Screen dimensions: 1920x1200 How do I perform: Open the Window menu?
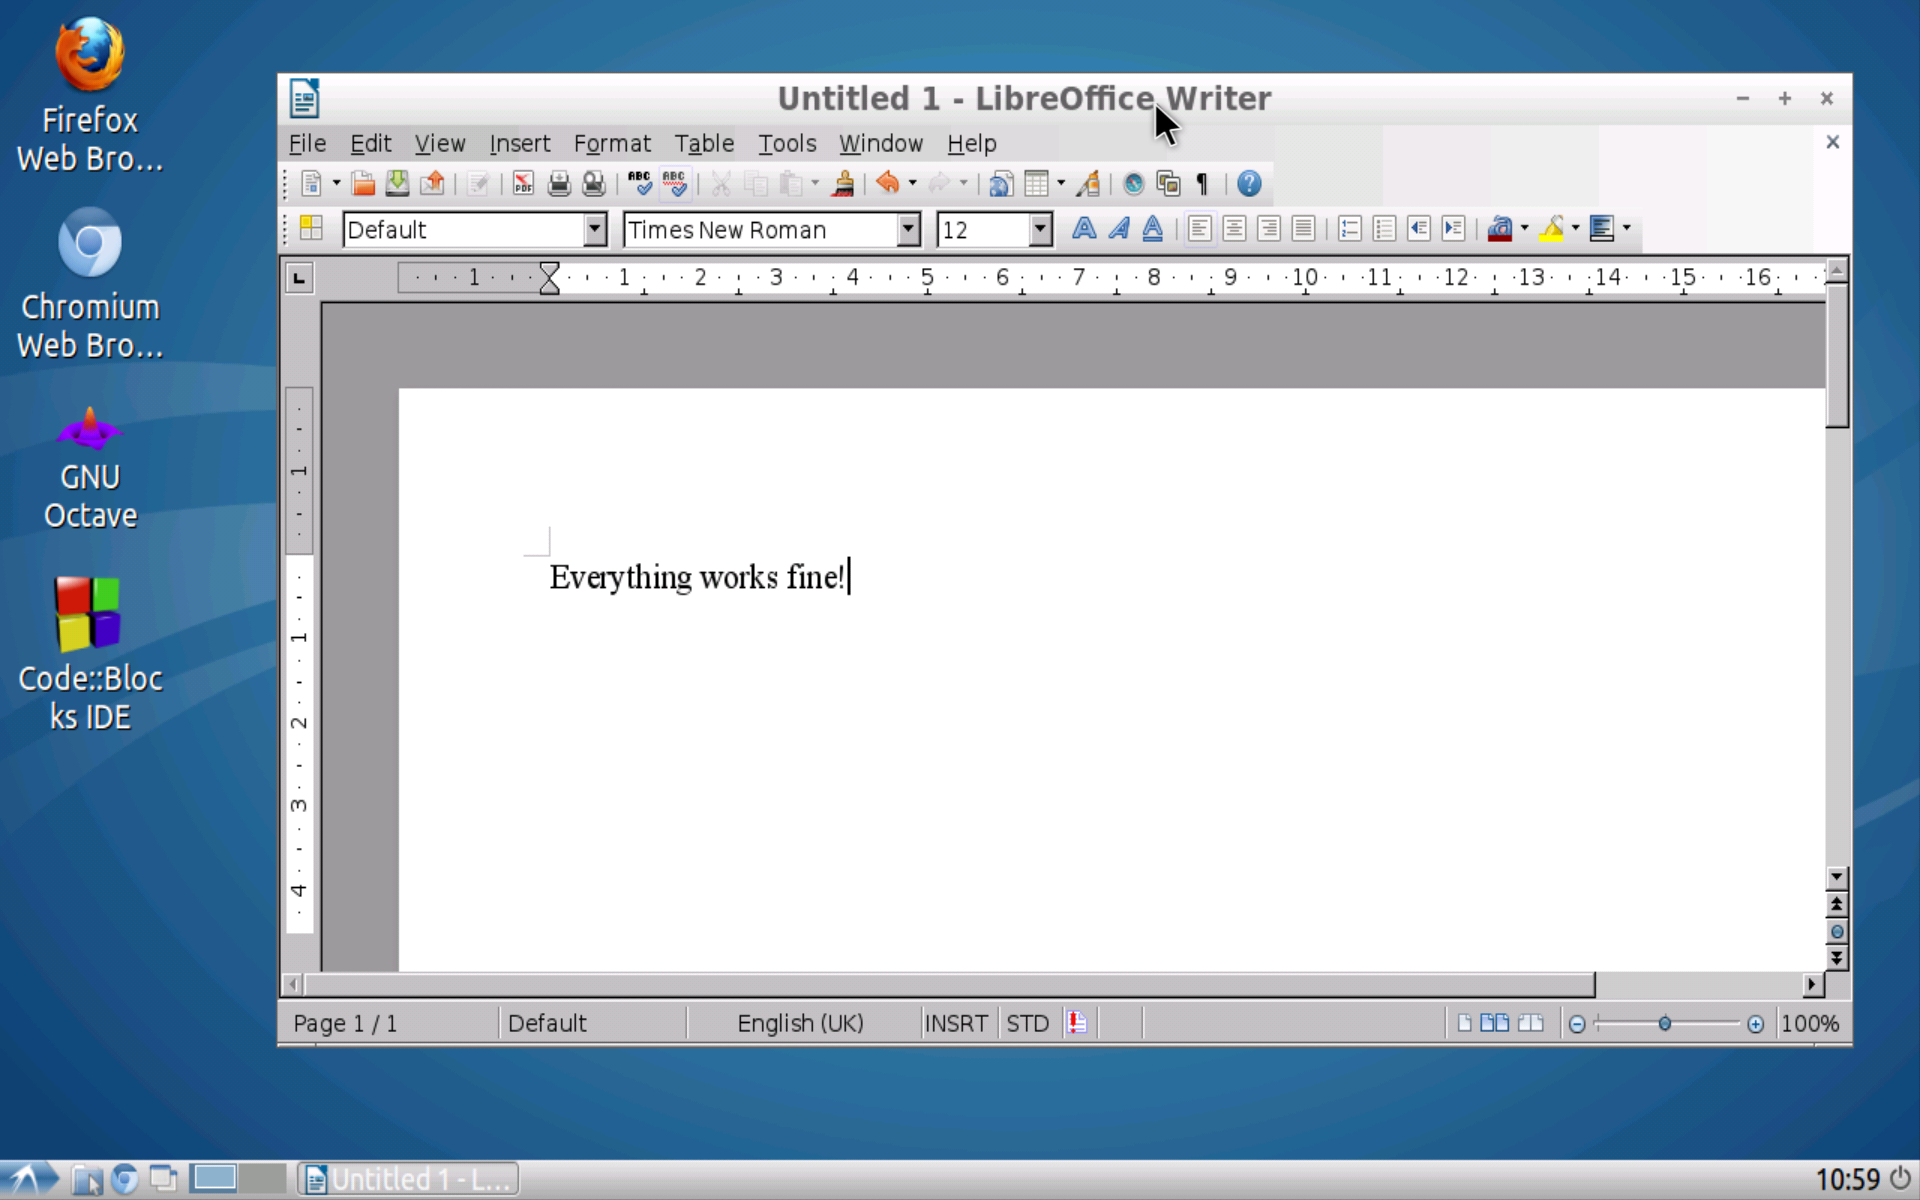click(x=880, y=143)
